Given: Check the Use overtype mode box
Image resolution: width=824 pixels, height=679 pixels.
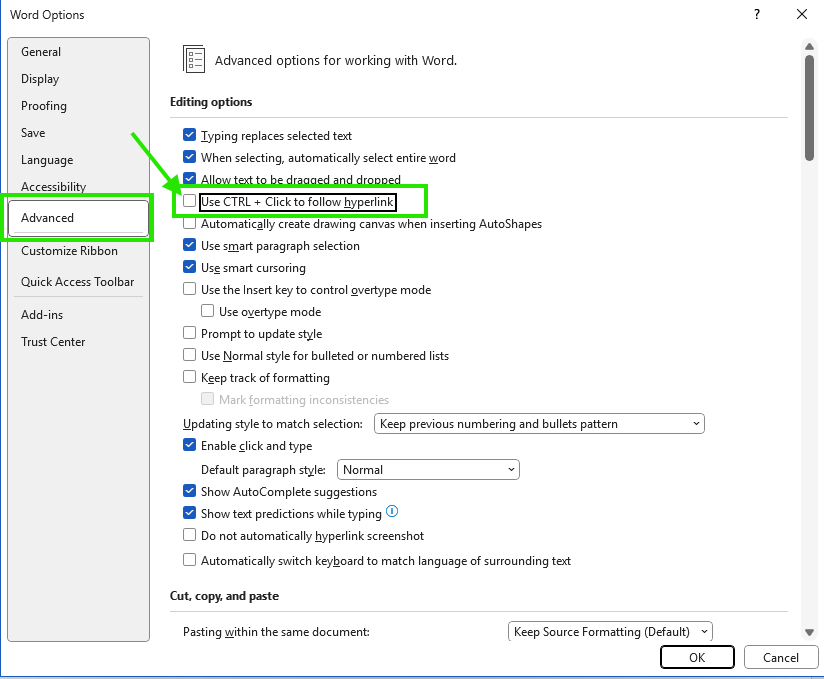Looking at the screenshot, I should click(208, 311).
